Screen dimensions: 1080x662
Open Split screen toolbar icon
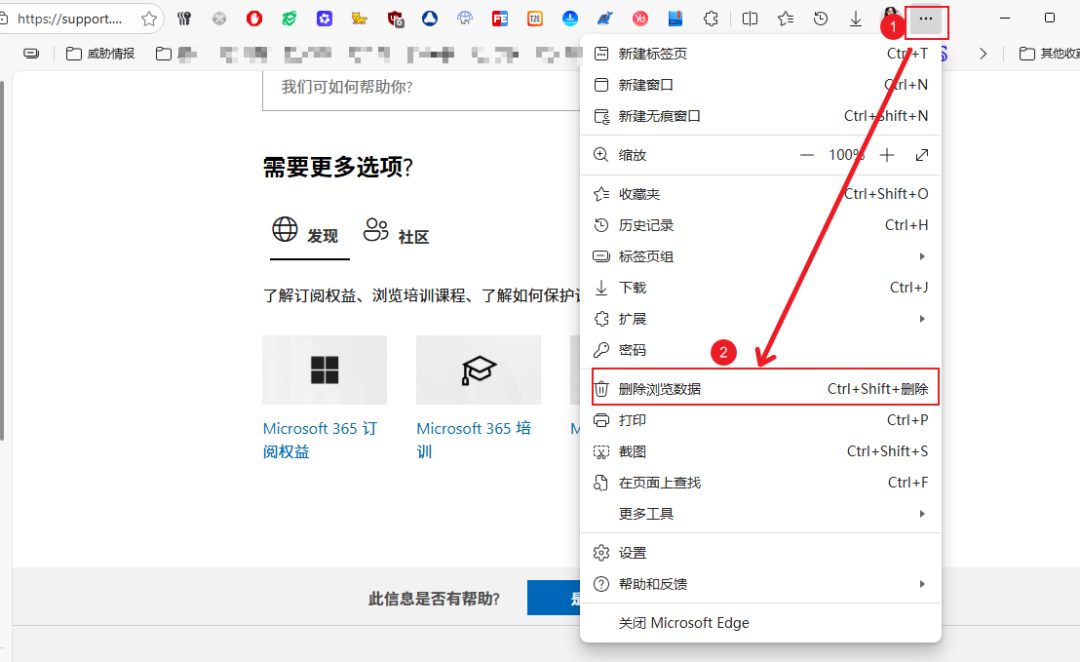click(750, 19)
